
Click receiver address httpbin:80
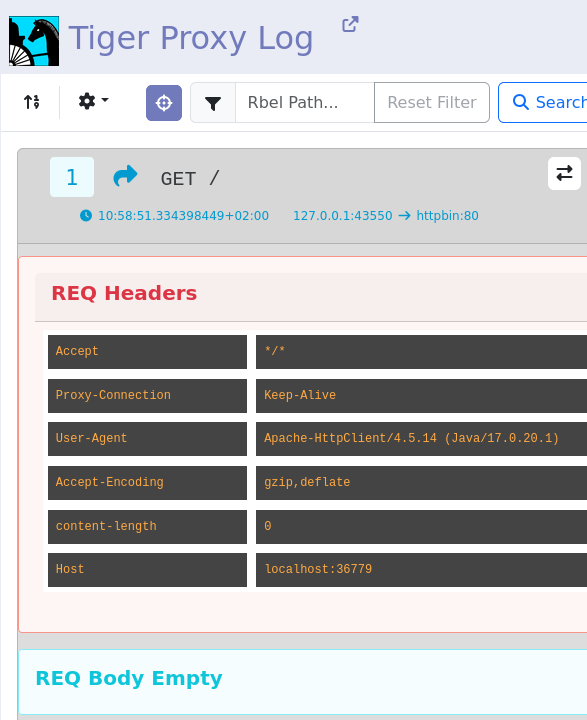tap(447, 215)
